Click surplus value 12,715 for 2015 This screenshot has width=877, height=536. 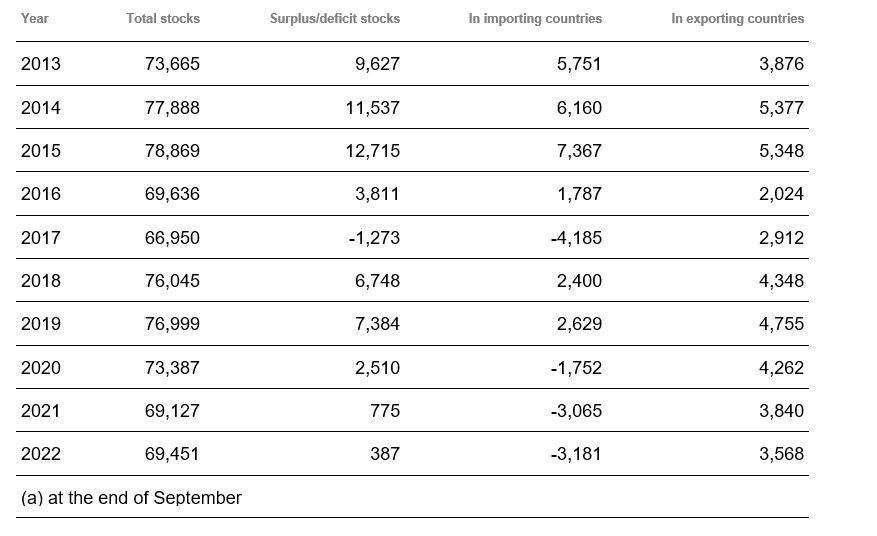373,151
